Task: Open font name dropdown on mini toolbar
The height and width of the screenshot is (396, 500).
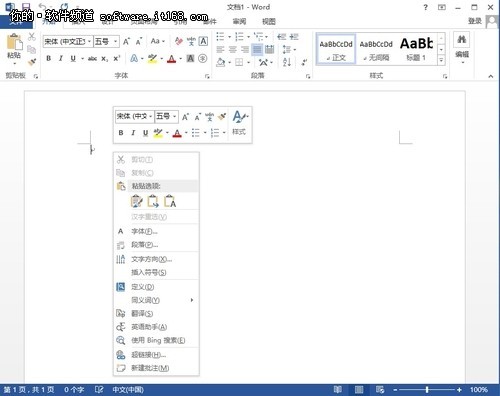Action: (x=151, y=116)
